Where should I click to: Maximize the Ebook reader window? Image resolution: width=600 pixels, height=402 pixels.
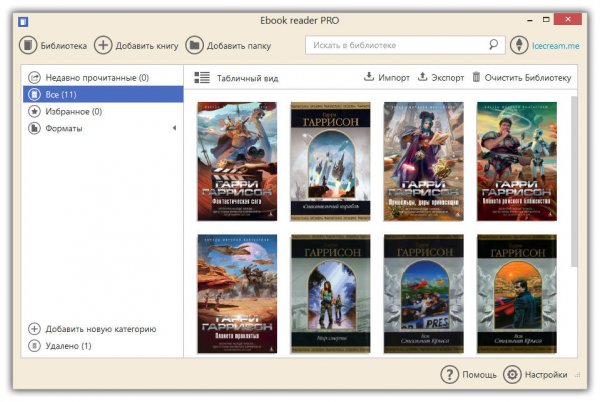(546, 19)
